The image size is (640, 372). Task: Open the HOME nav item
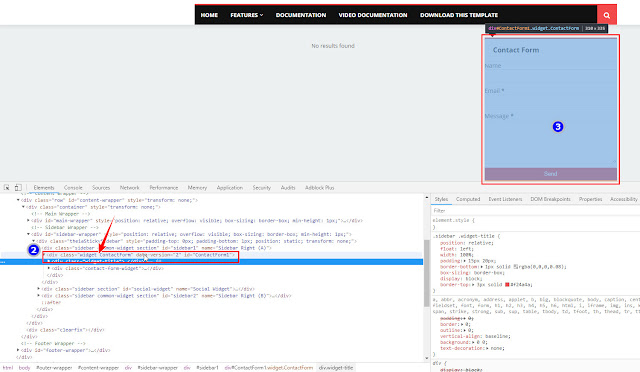[209, 15]
